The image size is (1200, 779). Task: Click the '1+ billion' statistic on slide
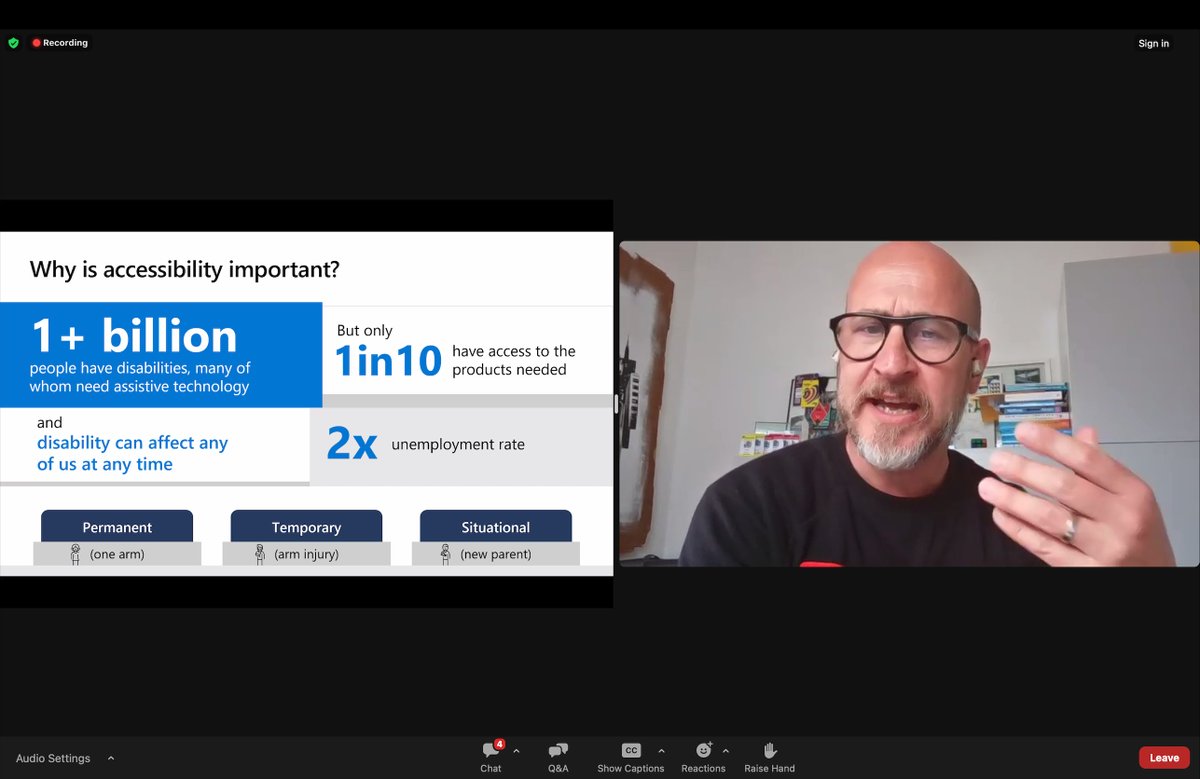[134, 336]
